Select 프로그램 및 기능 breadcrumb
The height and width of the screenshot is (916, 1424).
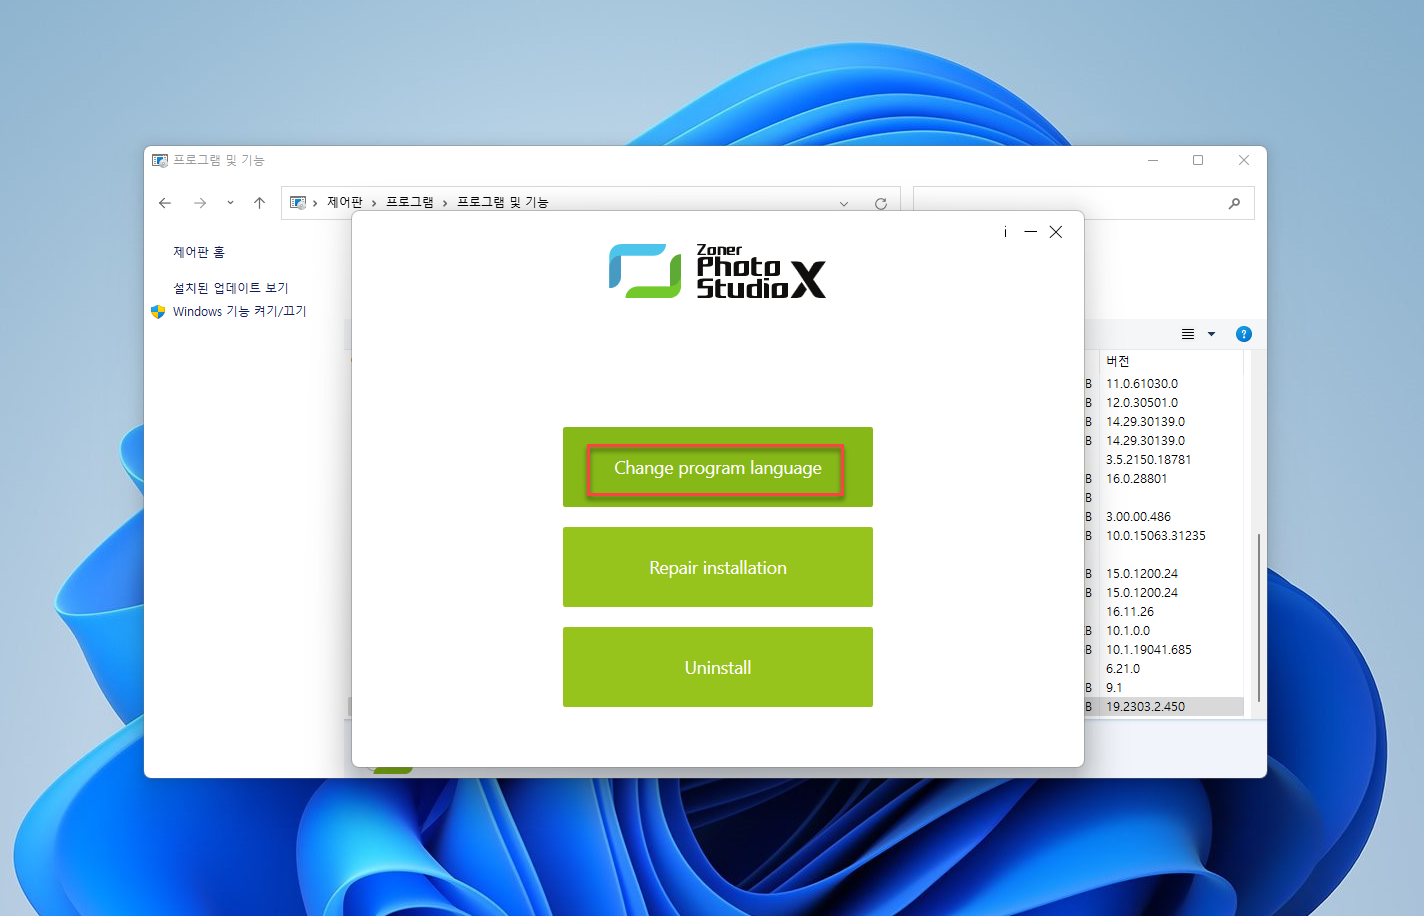click(x=503, y=202)
